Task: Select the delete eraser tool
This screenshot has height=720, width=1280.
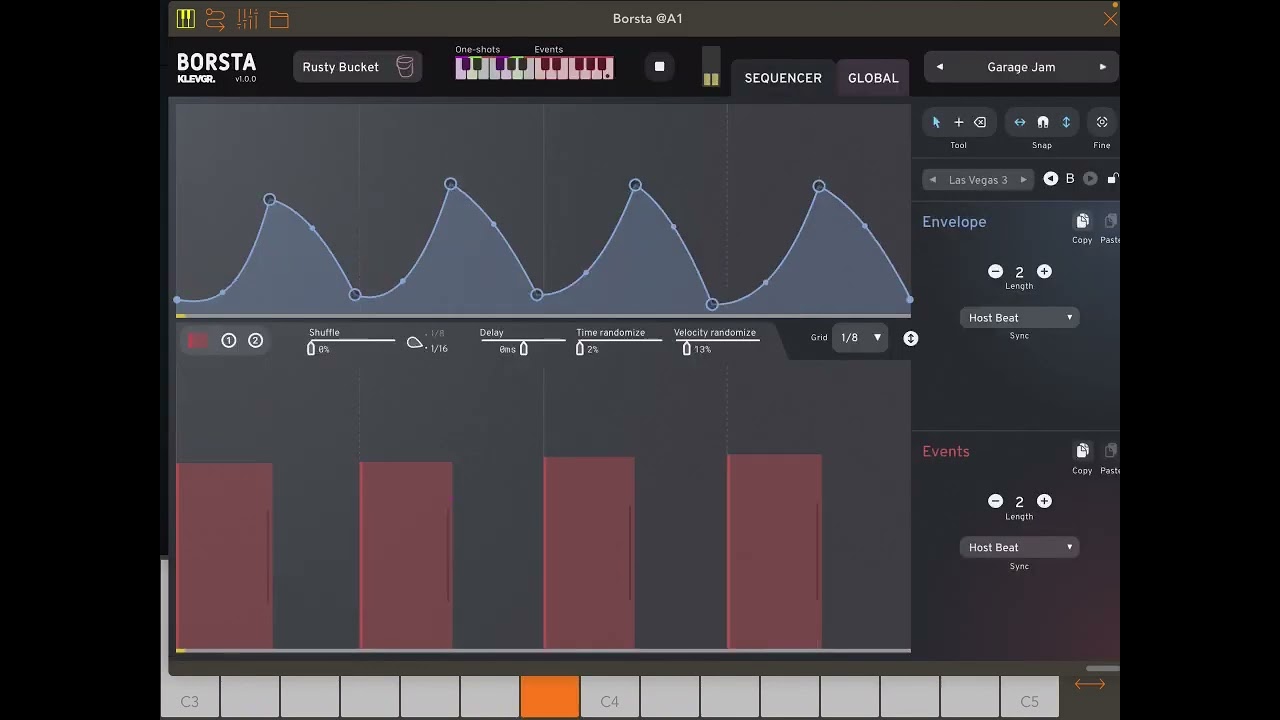Action: [980, 122]
